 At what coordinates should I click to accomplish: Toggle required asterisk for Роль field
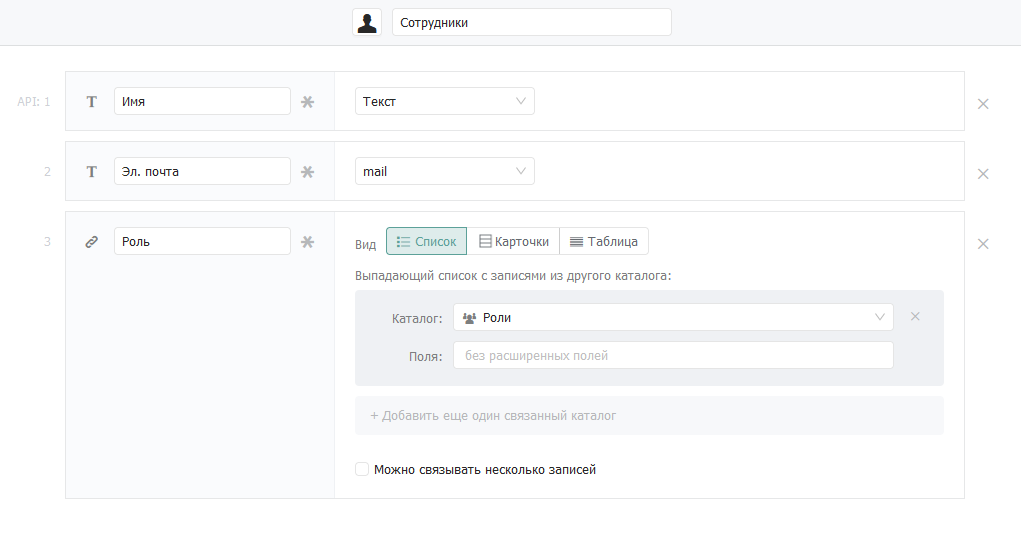[307, 241]
